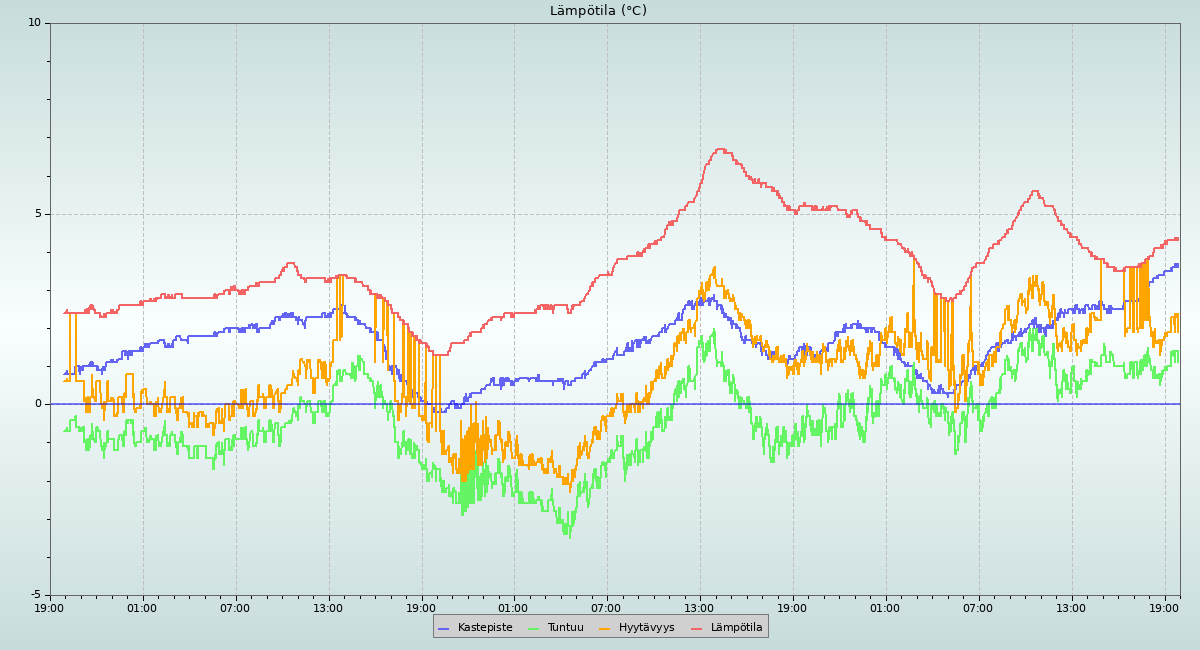The height and width of the screenshot is (650, 1200).
Task: Click the highest peak of the red temperature line
Action: (x=720, y=149)
